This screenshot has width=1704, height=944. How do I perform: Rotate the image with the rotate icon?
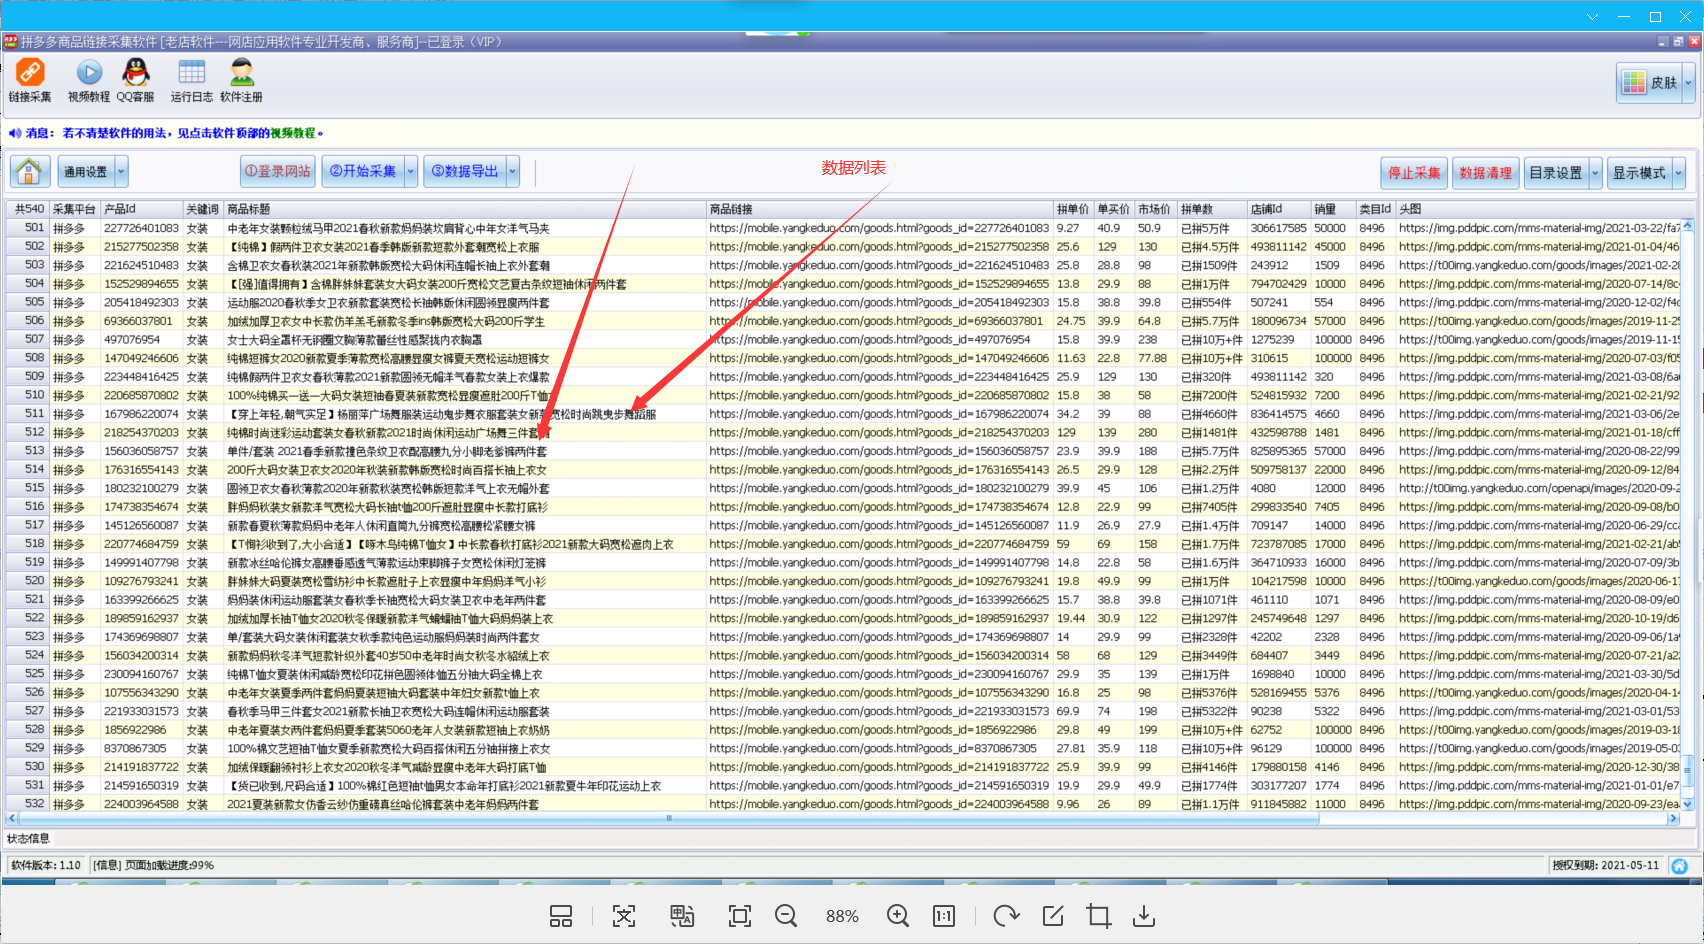pos(1006,916)
